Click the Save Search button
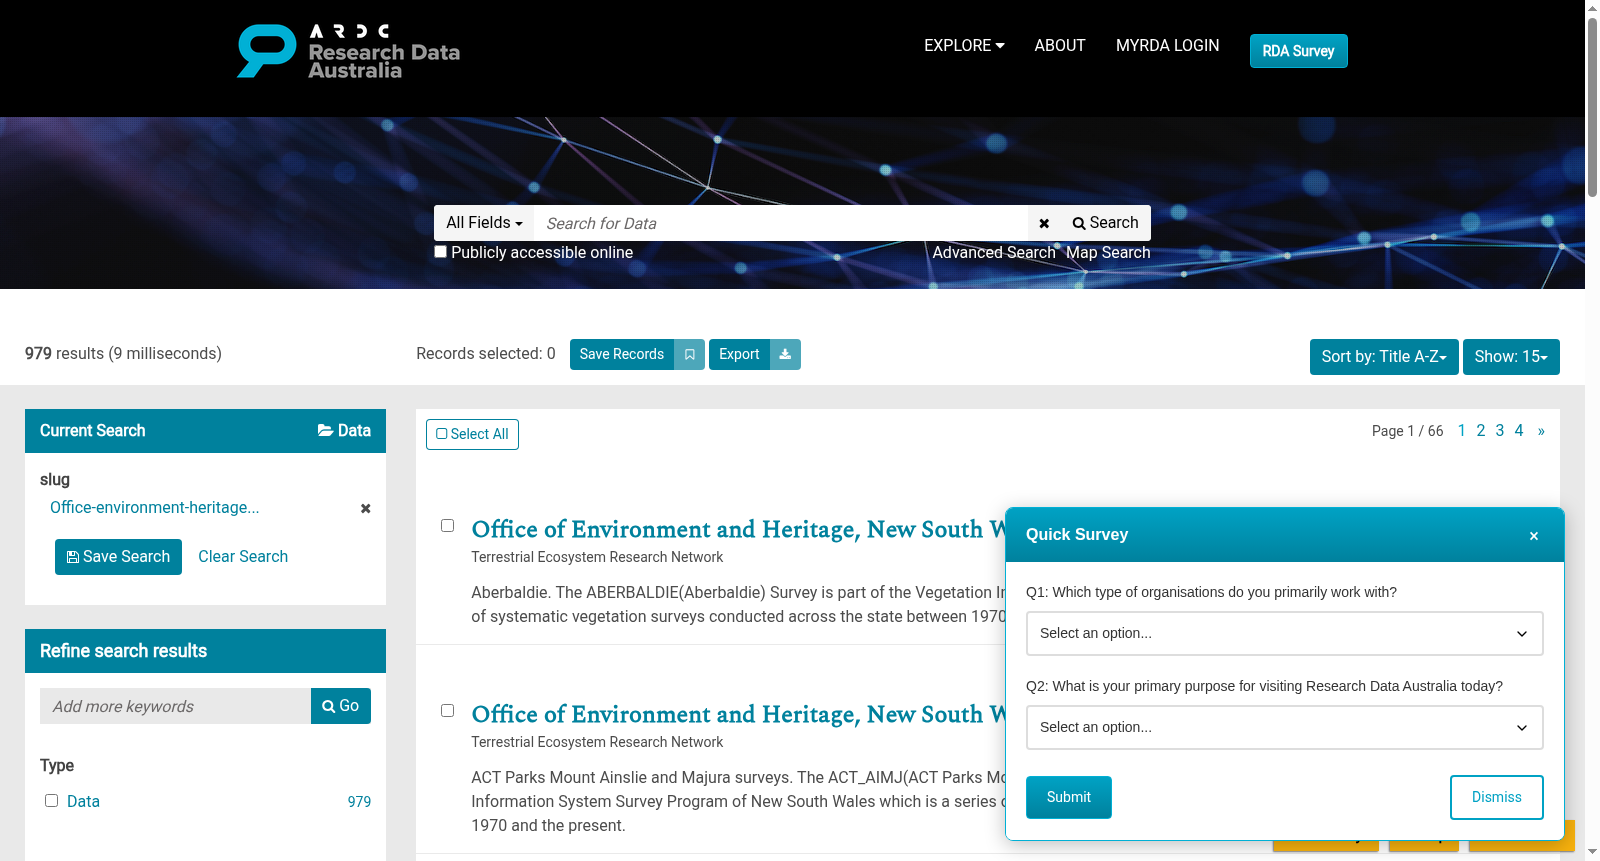 [x=118, y=557]
